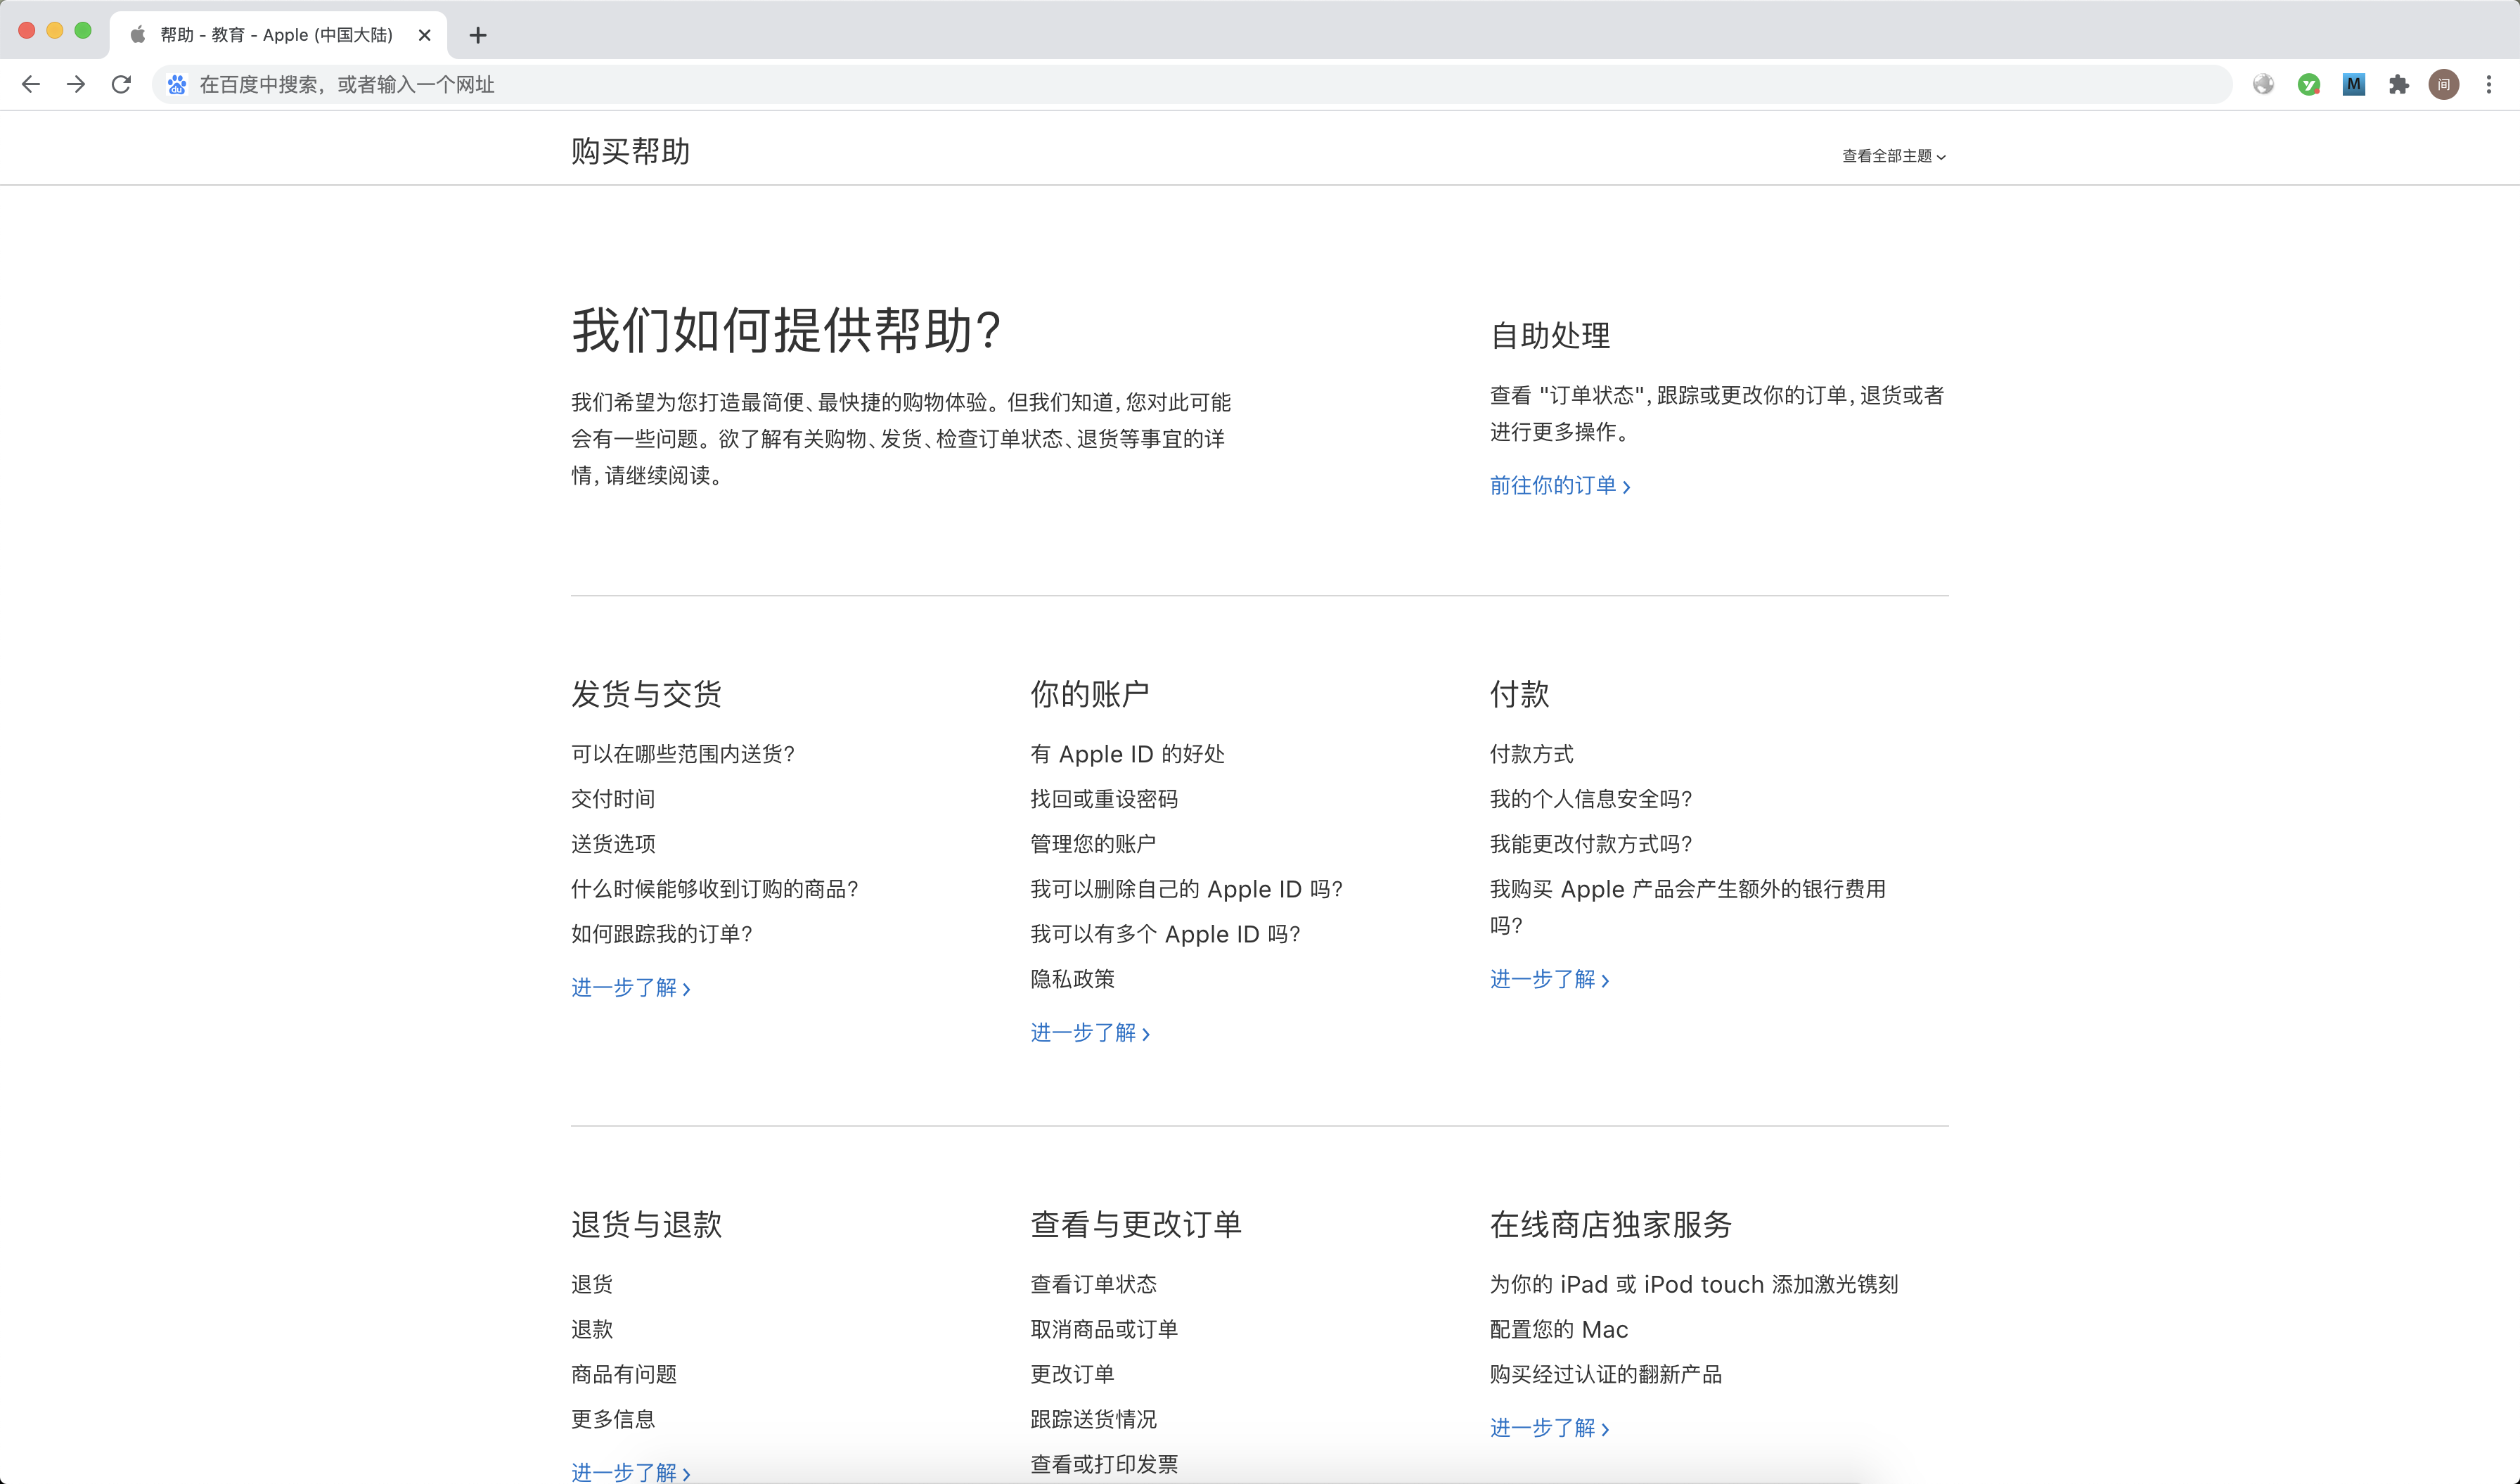This screenshot has height=1484, width=2520.
Task: Open the Extensions puzzle icon
Action: (x=2398, y=85)
